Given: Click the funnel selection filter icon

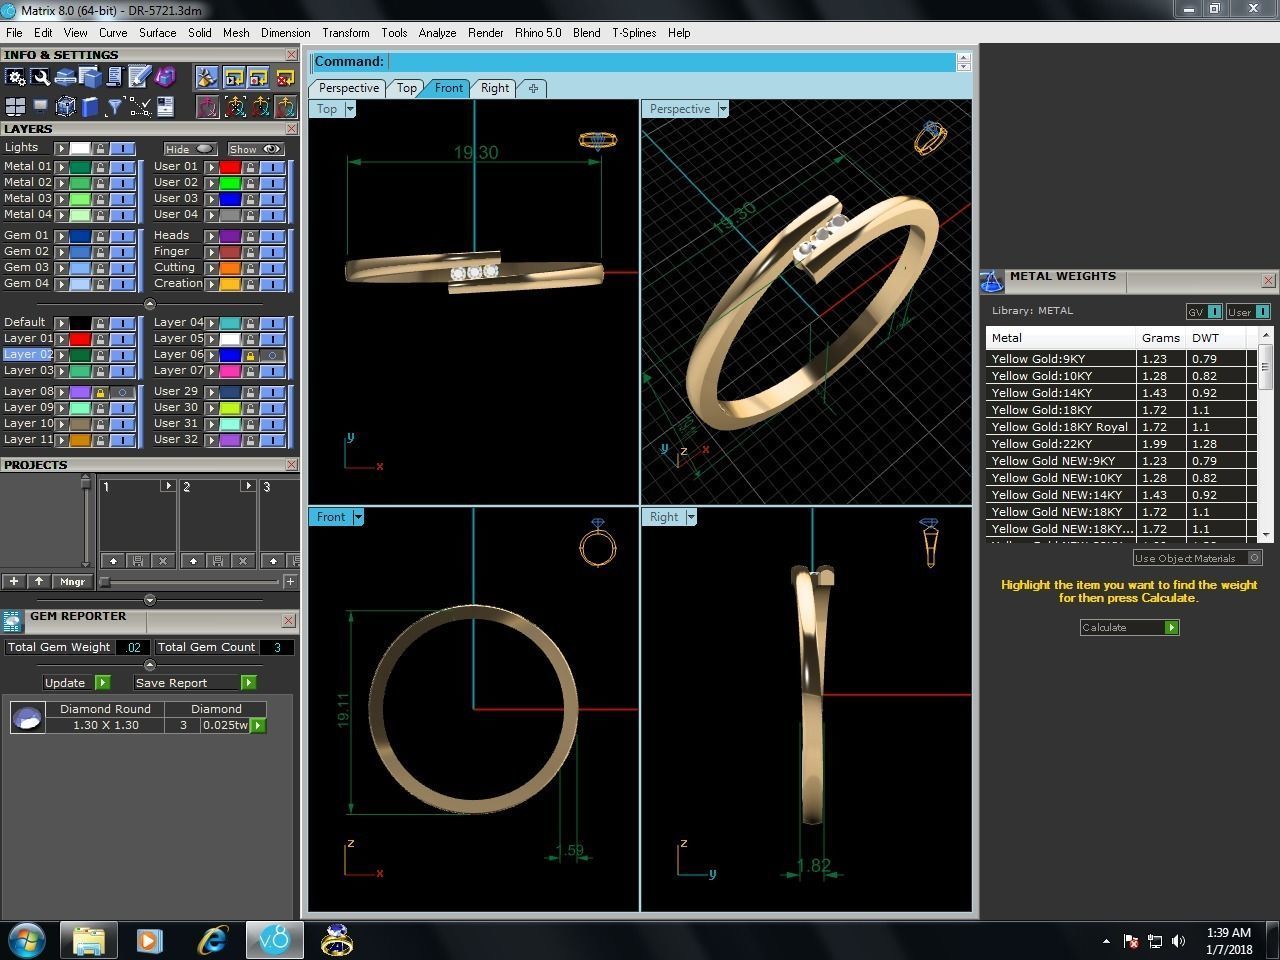Looking at the screenshot, I should 115,106.
